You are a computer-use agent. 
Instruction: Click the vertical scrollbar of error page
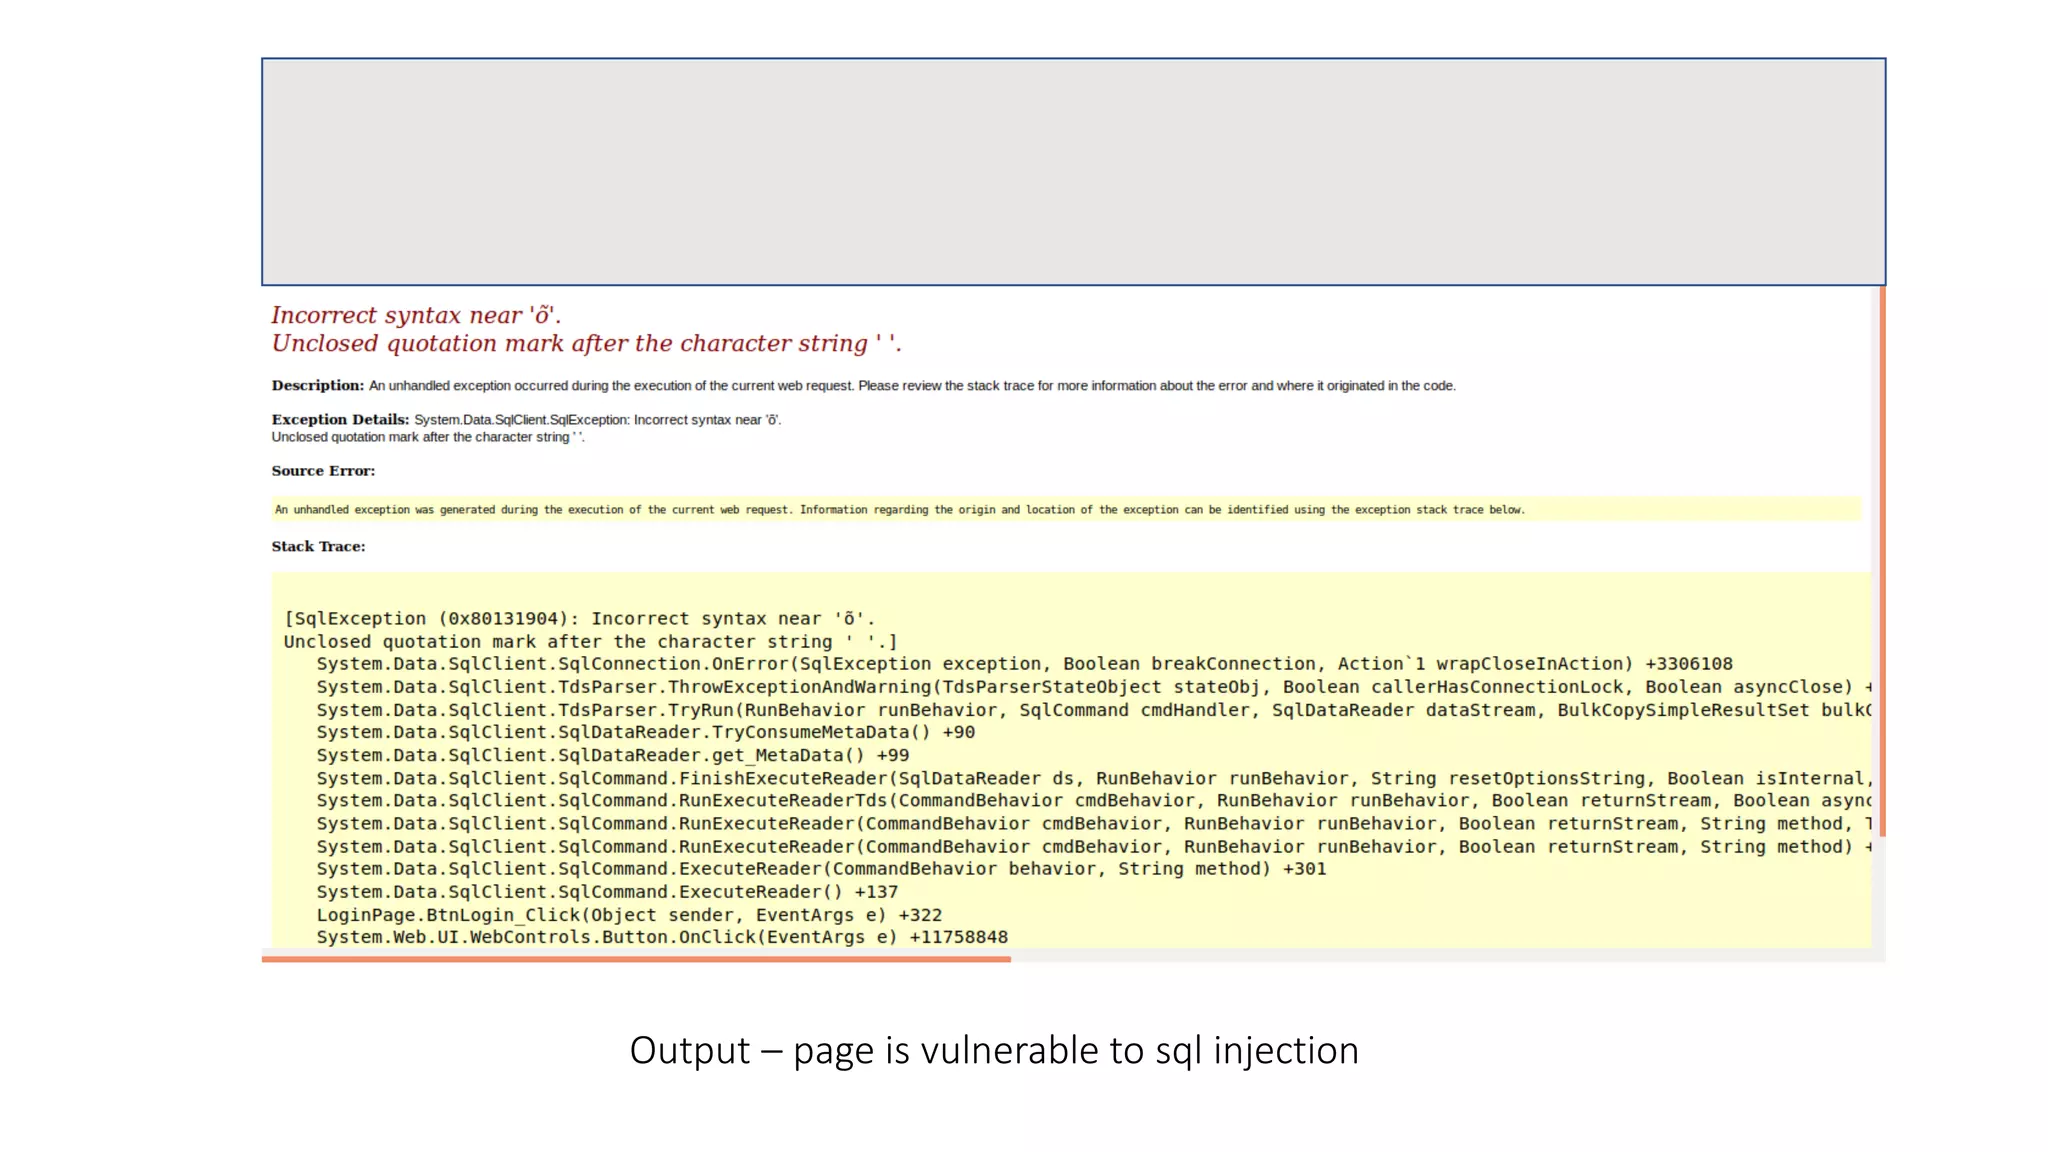point(1882,561)
